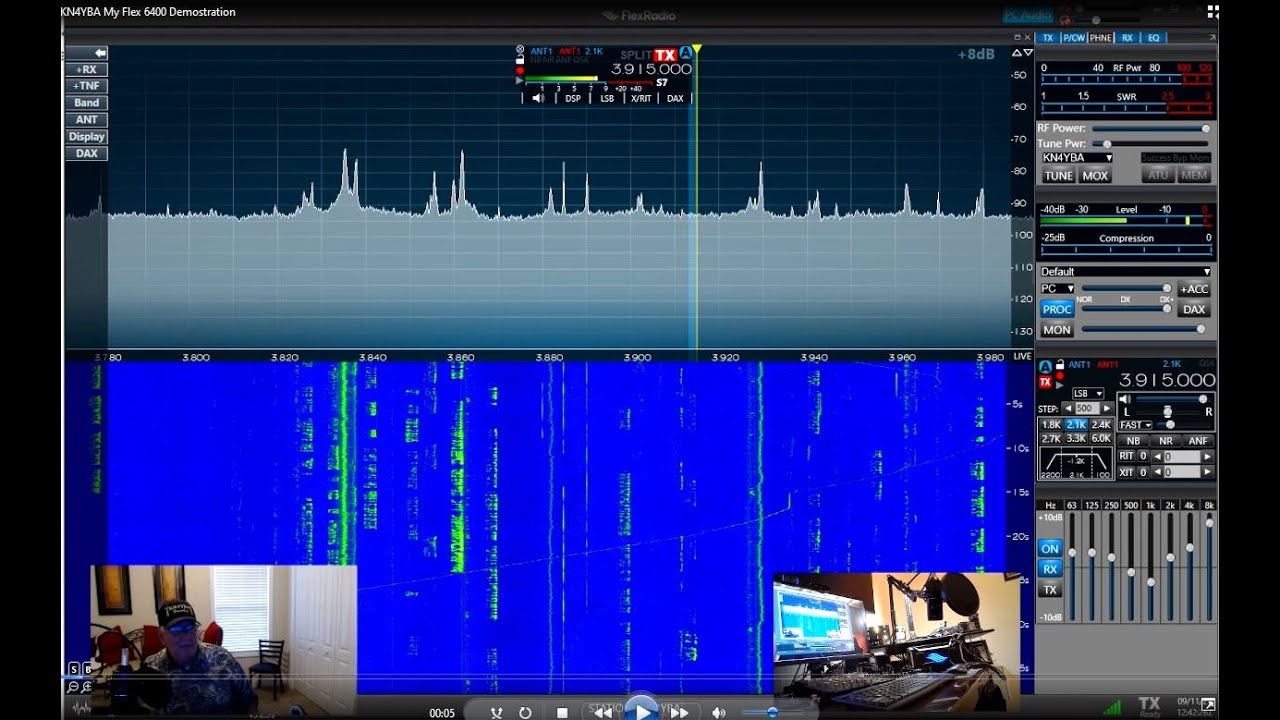Click the MEM button

point(1194,176)
